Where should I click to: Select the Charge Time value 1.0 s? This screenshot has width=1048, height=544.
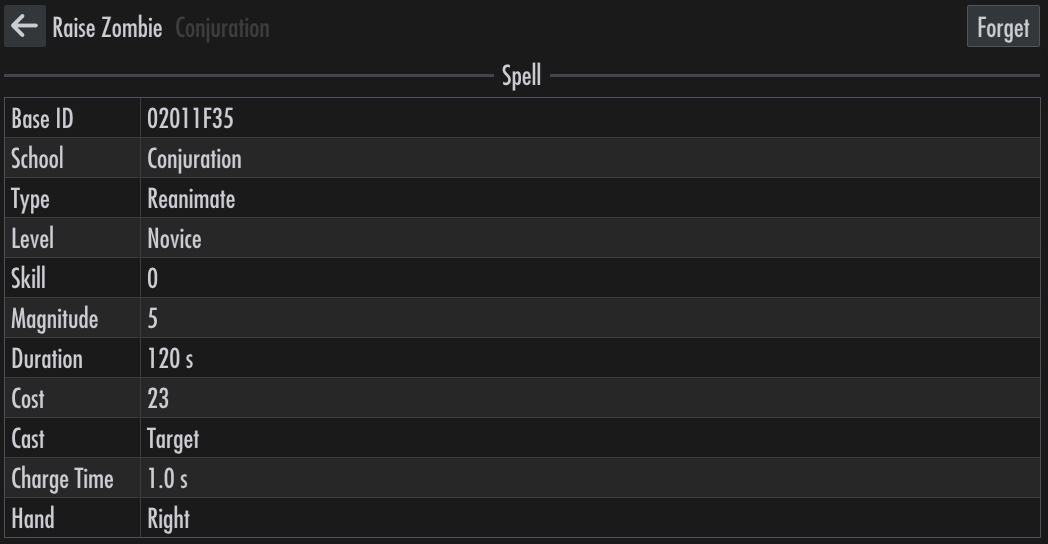point(168,479)
